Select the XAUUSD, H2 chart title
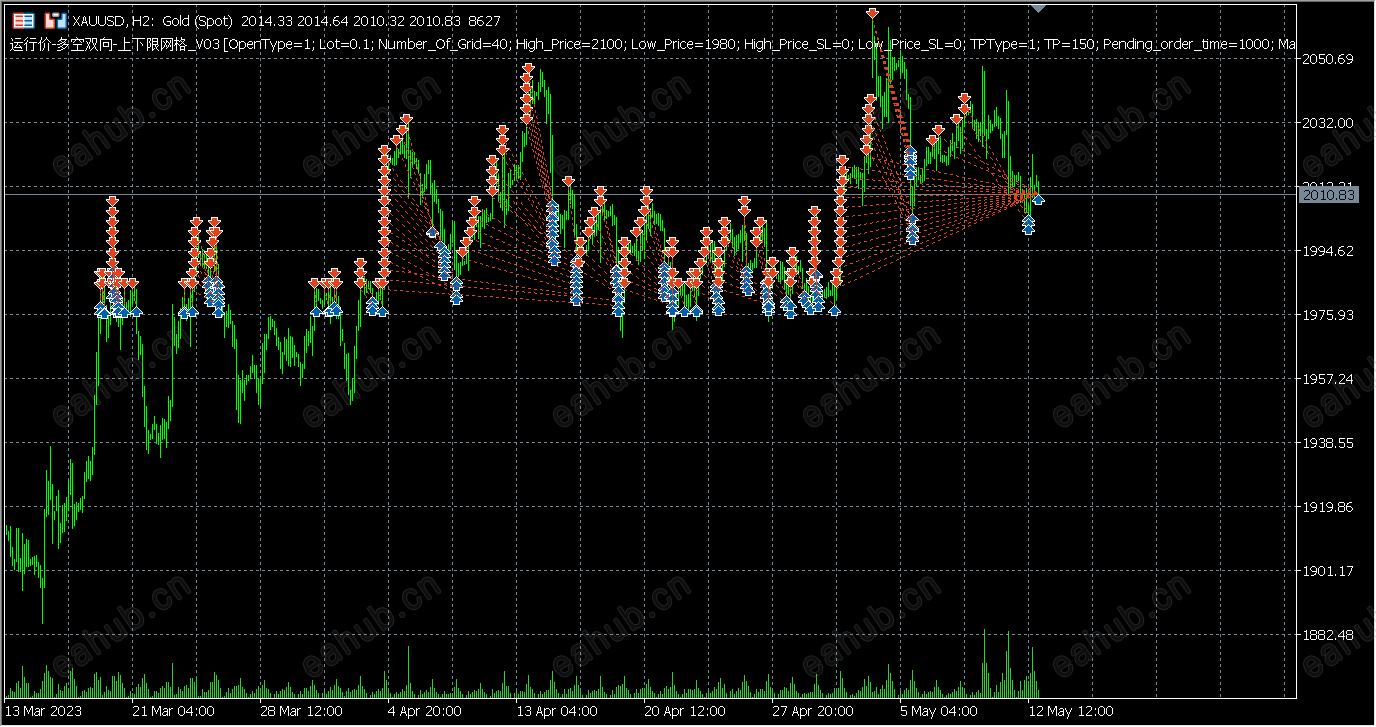Viewport: 1376px width, 727px height. click(x=114, y=21)
